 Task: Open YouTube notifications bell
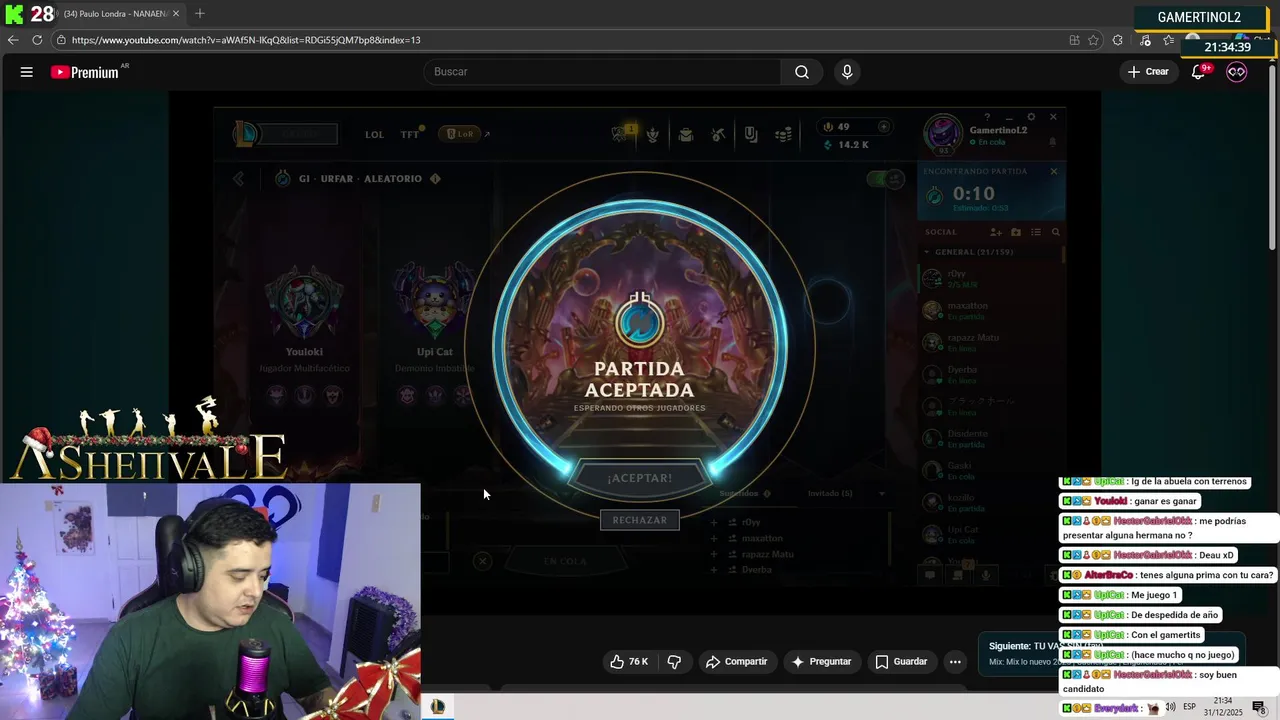click(x=1199, y=72)
